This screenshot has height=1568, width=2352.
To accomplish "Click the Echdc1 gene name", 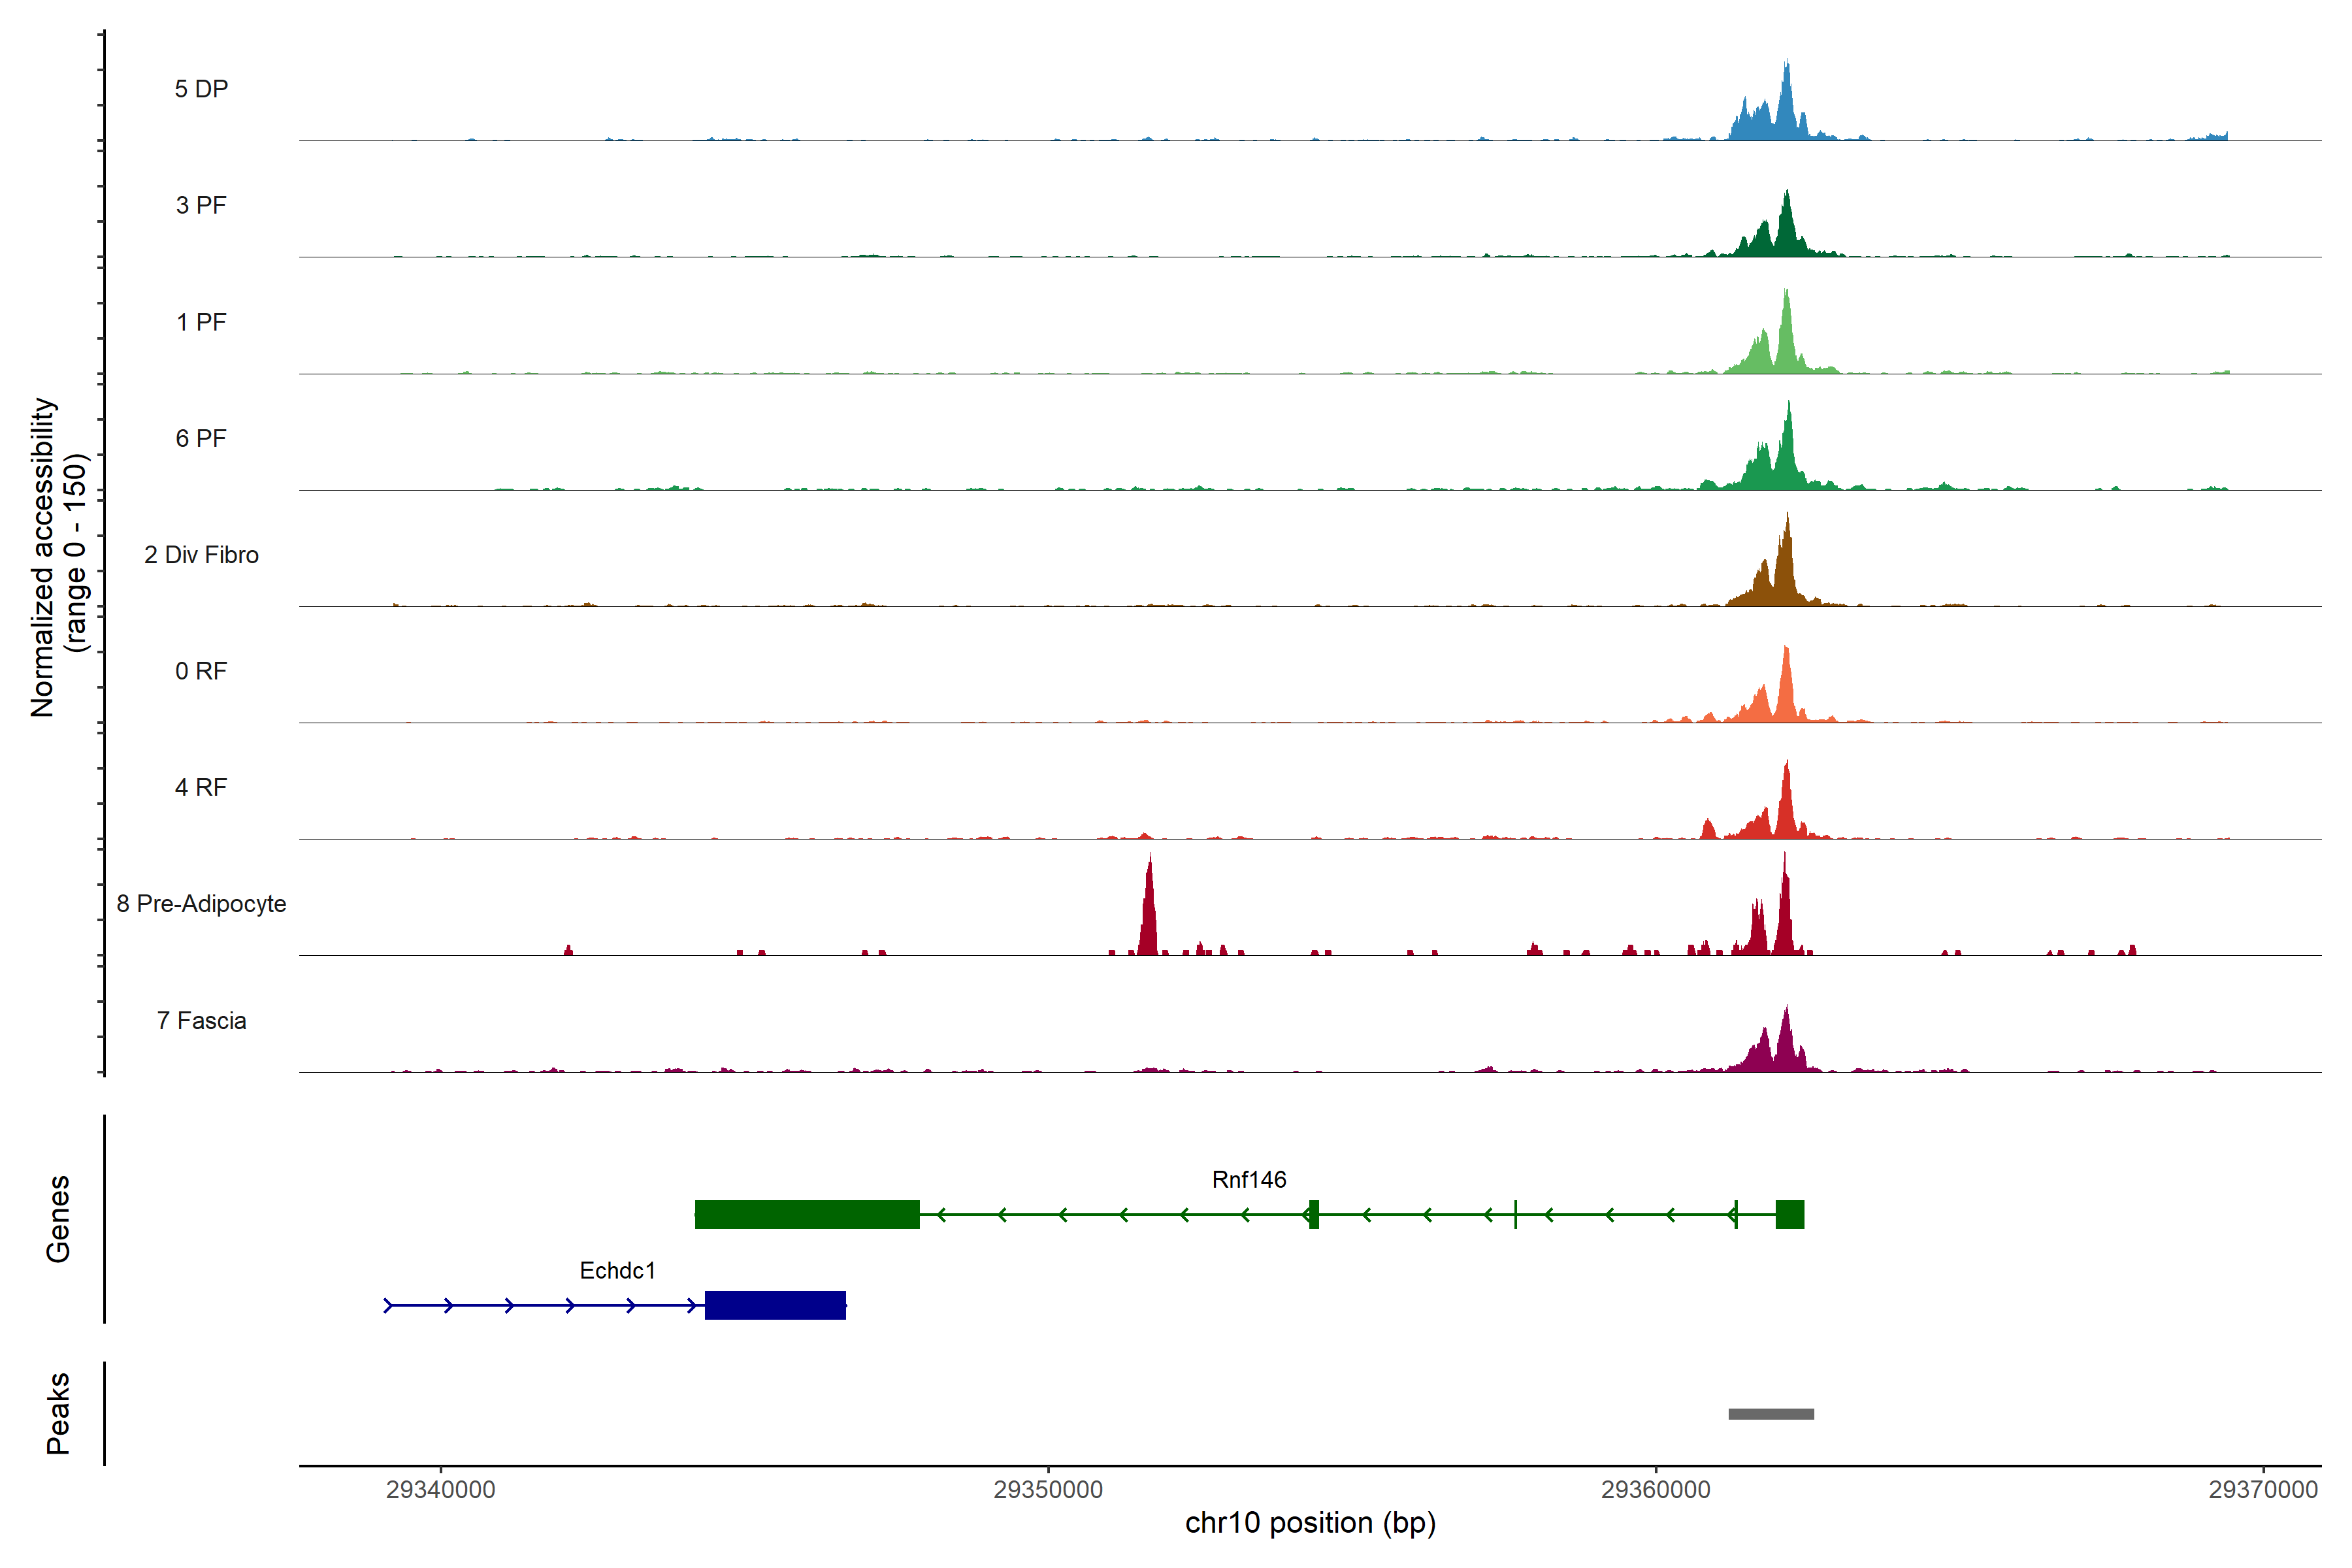I will [x=617, y=1271].
